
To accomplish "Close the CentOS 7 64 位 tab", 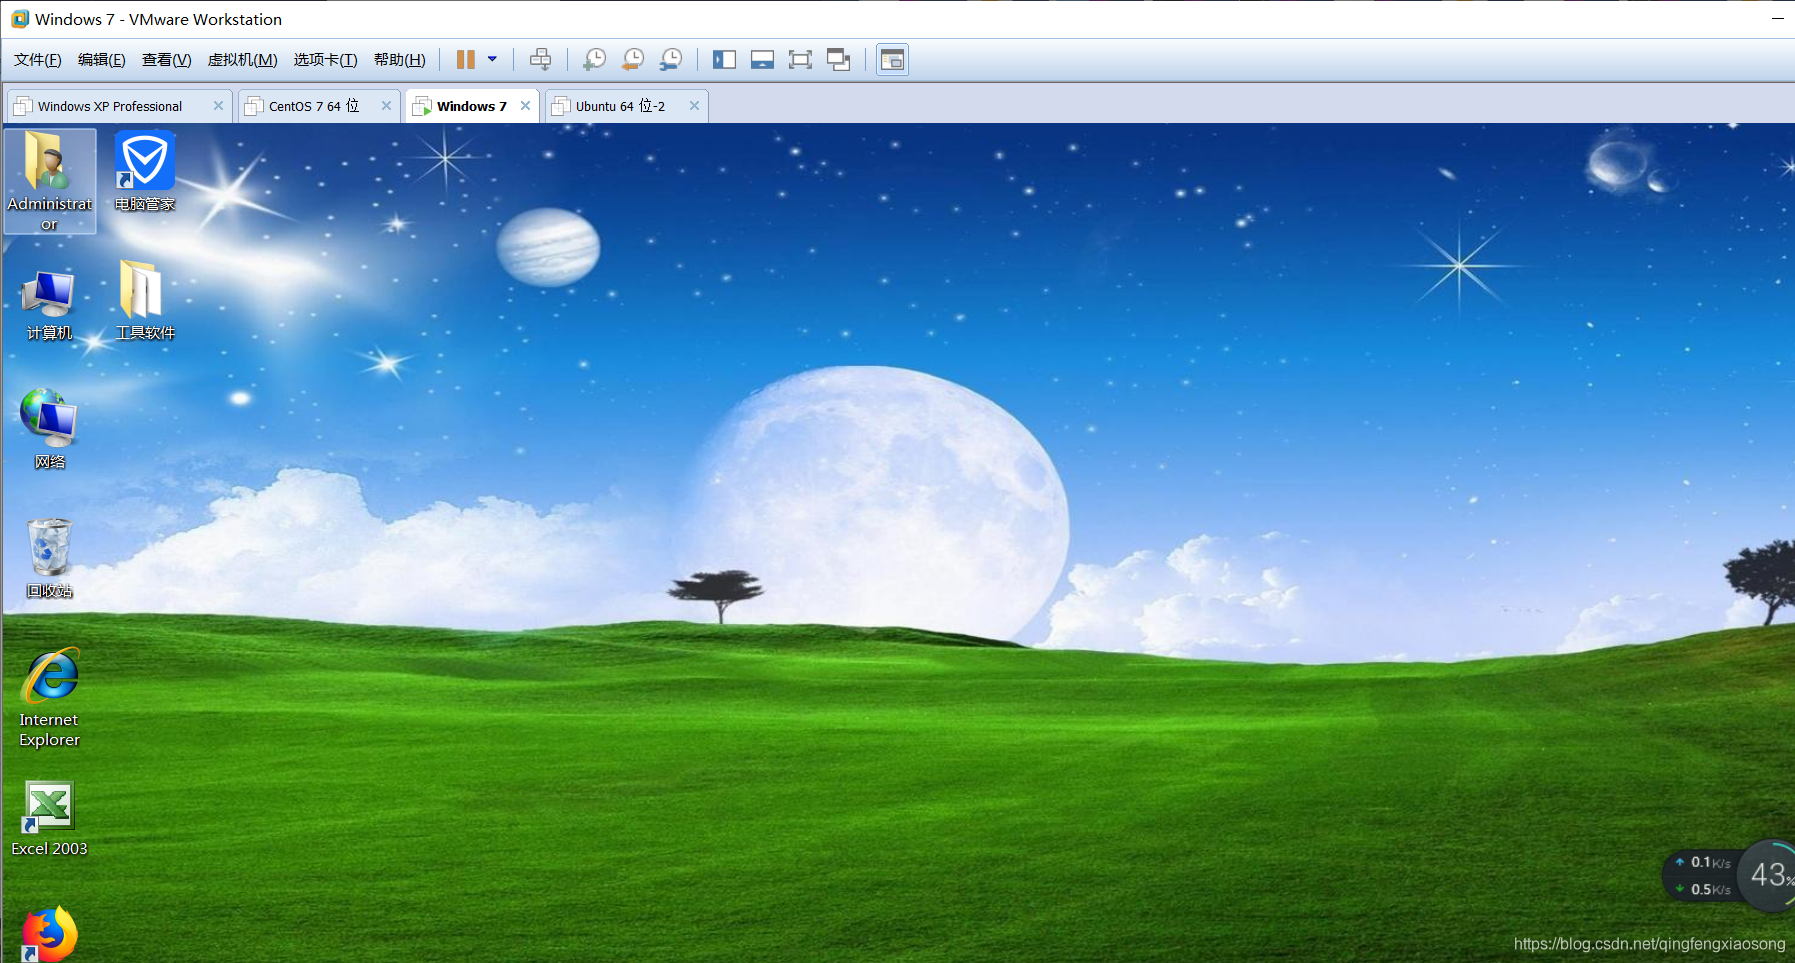I will coord(386,106).
